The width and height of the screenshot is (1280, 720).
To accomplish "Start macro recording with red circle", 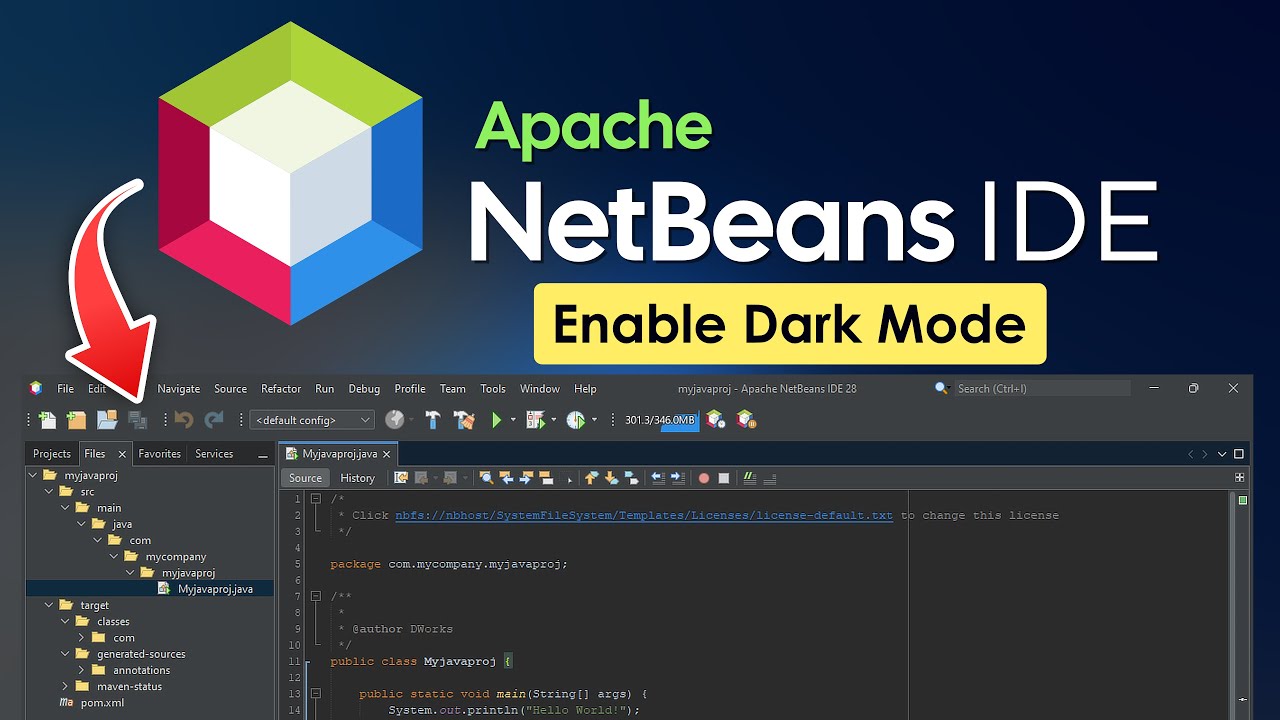I will coord(704,478).
